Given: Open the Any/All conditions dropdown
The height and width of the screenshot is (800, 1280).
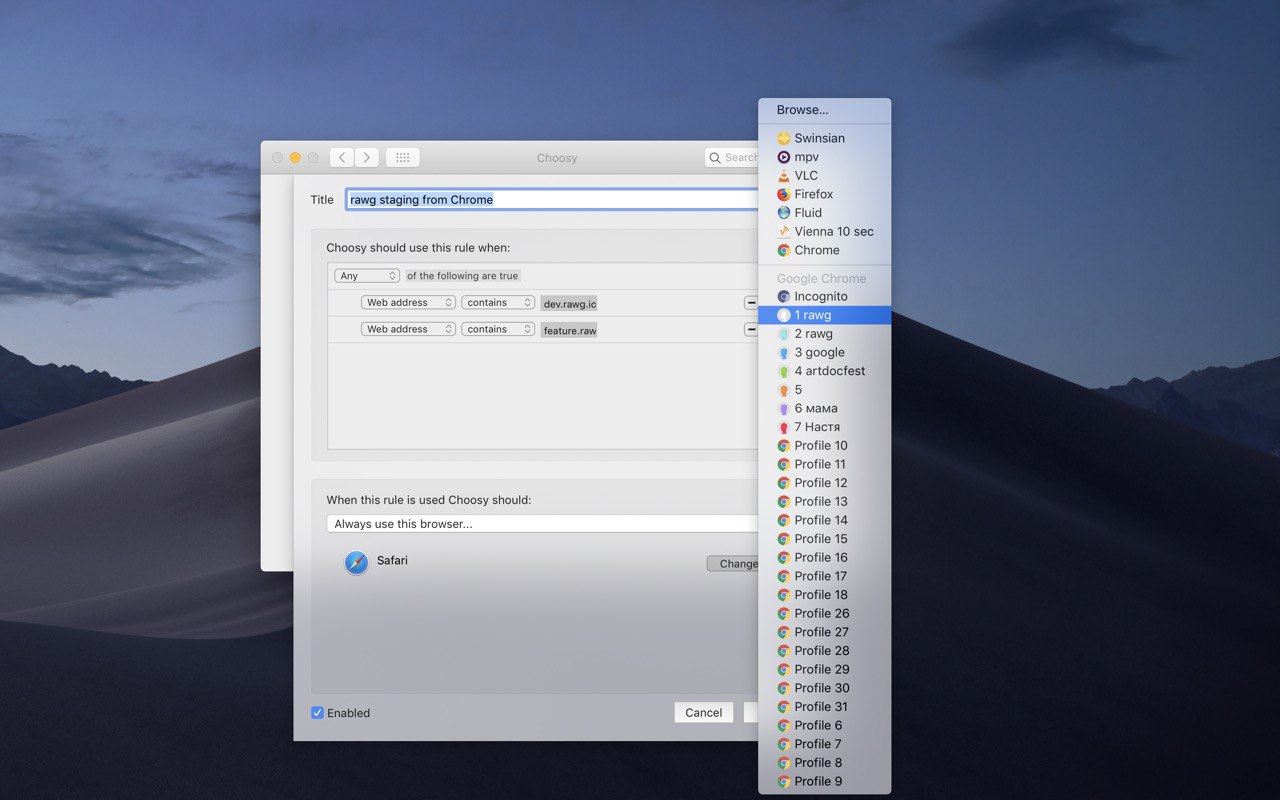Looking at the screenshot, I should pos(367,275).
